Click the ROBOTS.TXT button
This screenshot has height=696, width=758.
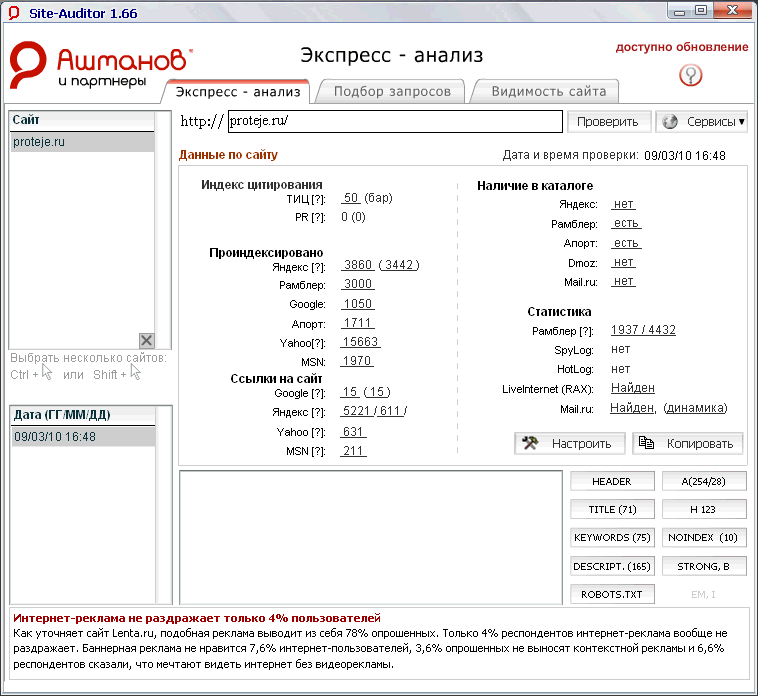[x=612, y=594]
